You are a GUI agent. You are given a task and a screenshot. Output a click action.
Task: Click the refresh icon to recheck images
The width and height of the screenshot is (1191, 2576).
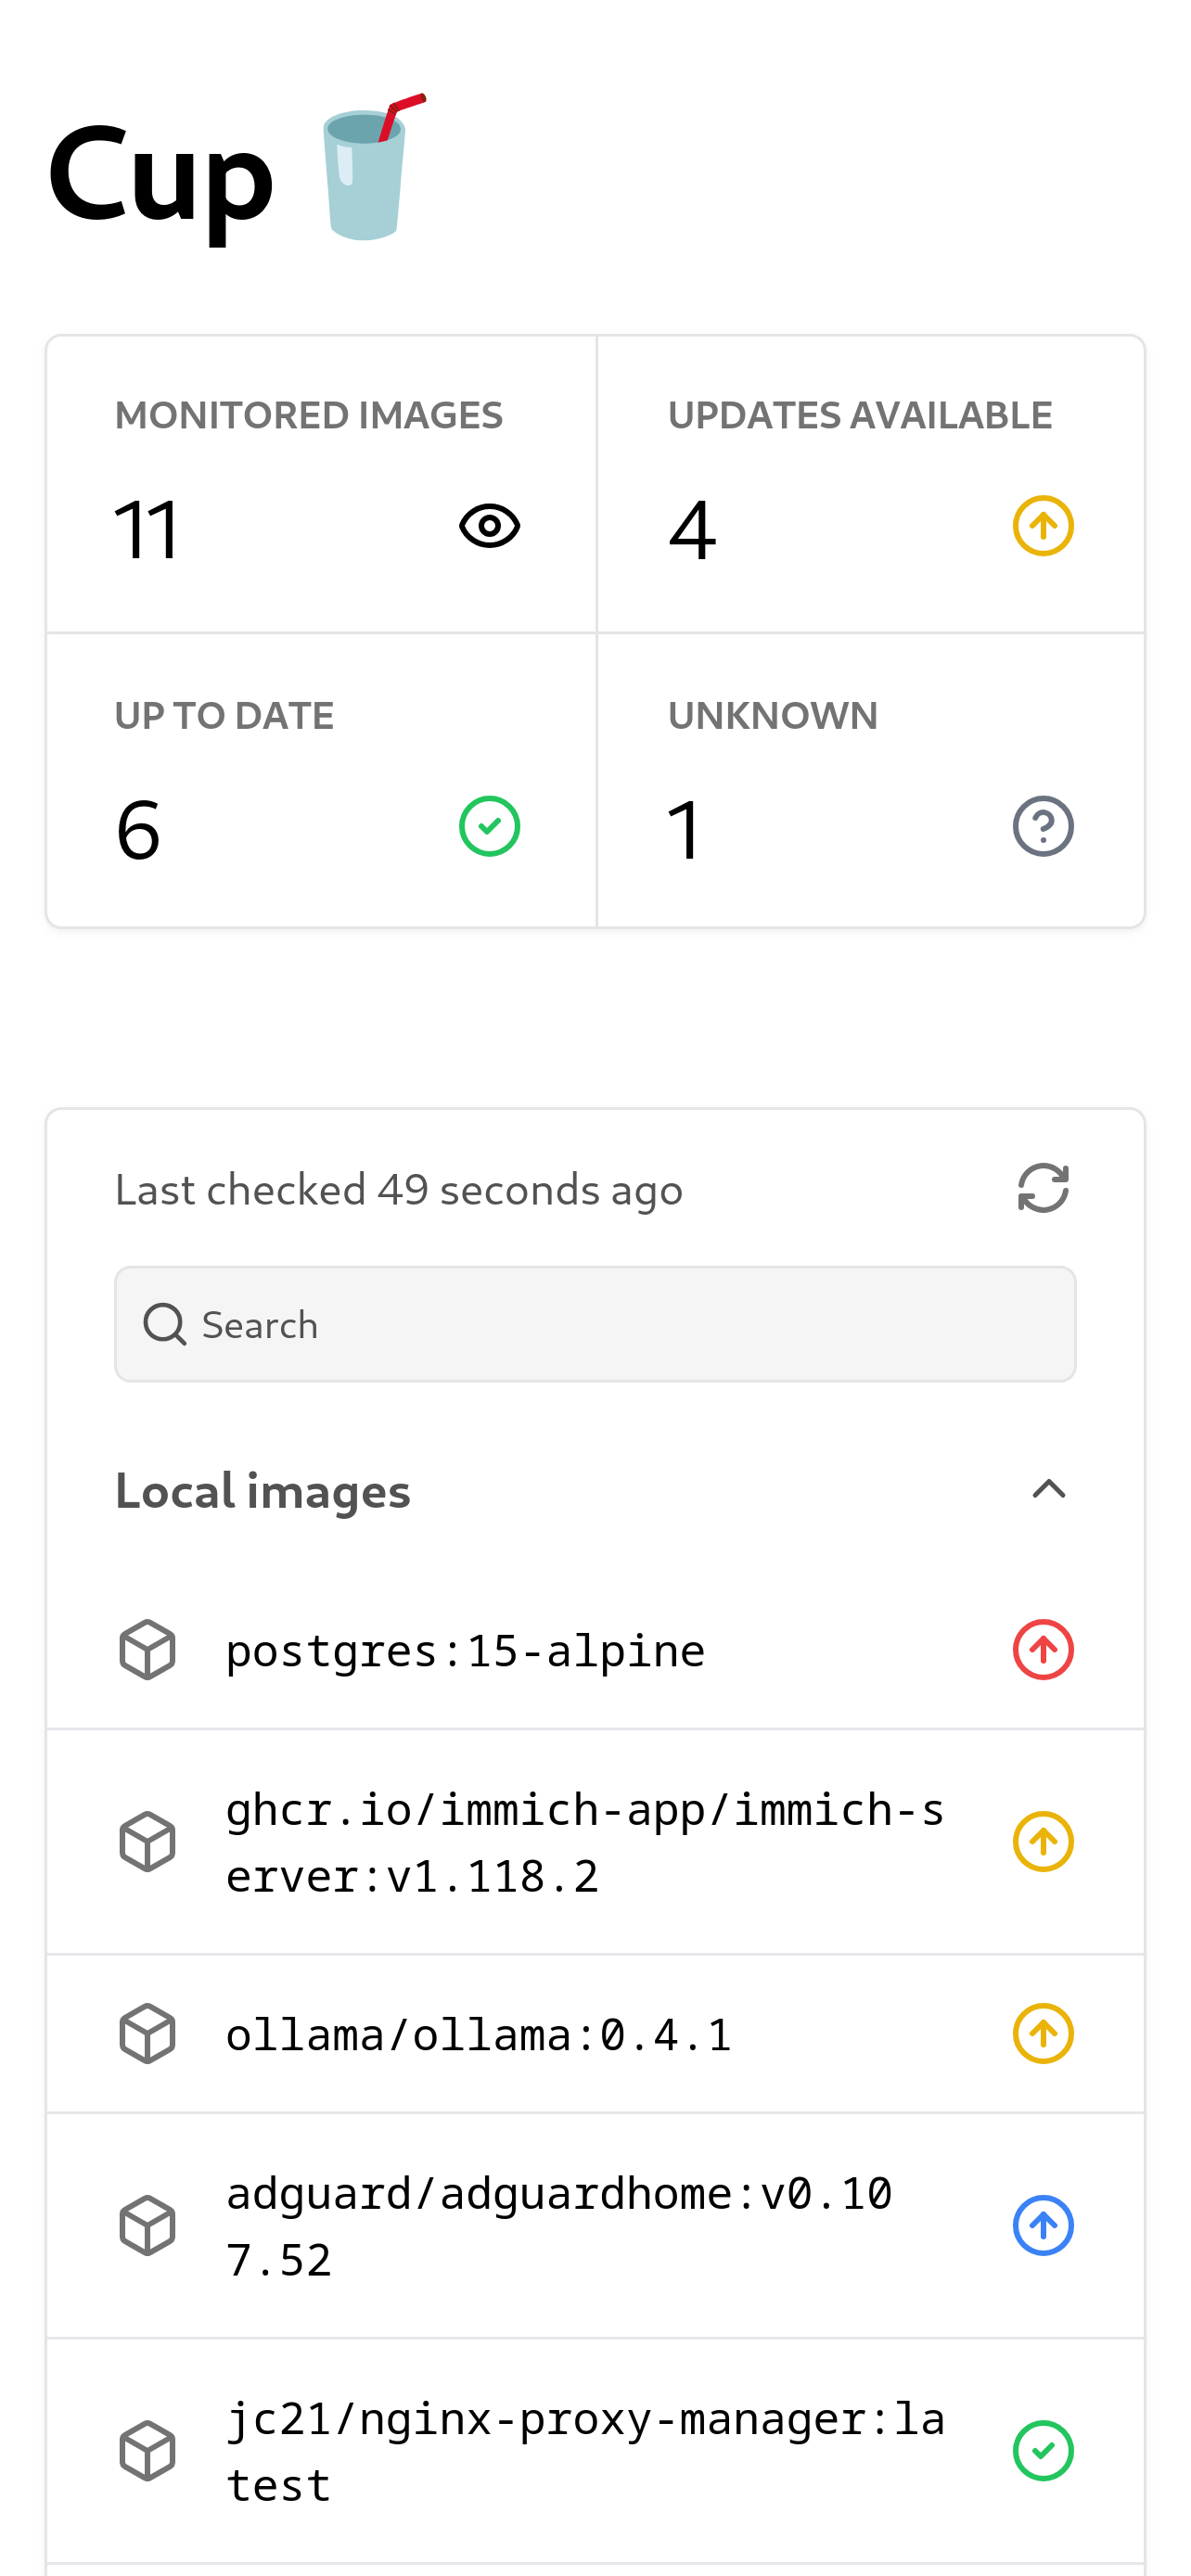tap(1043, 1188)
